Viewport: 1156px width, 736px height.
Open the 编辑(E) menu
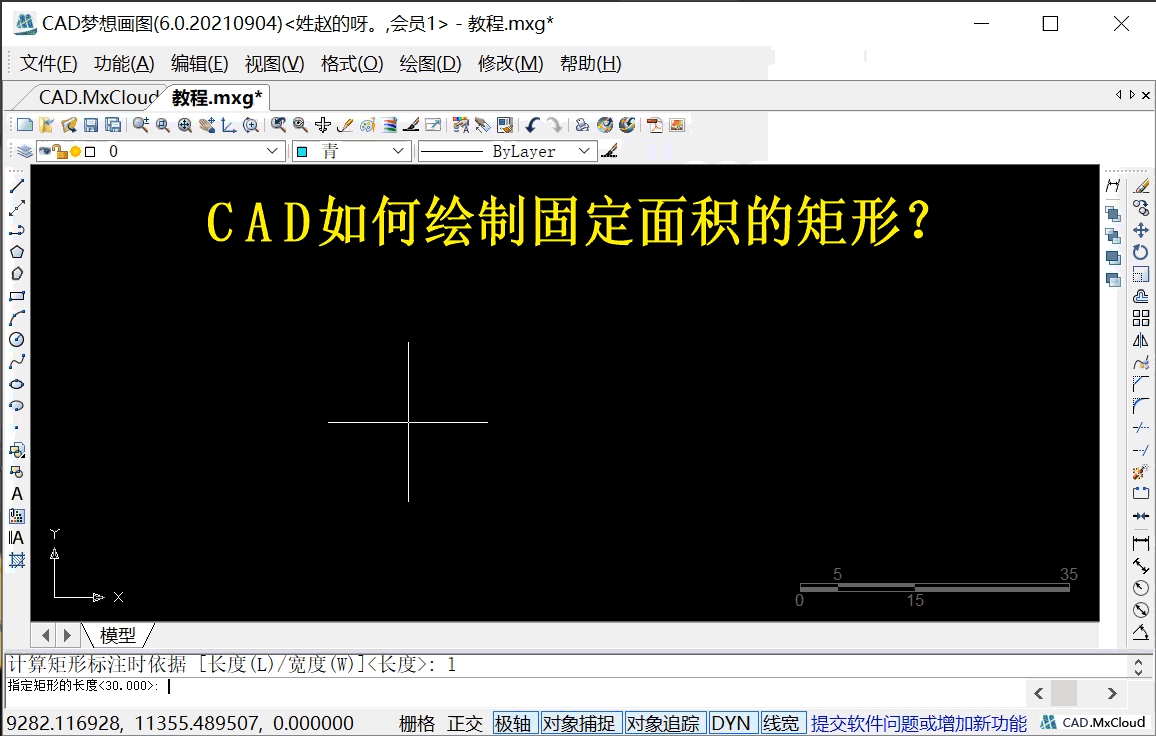tap(199, 63)
